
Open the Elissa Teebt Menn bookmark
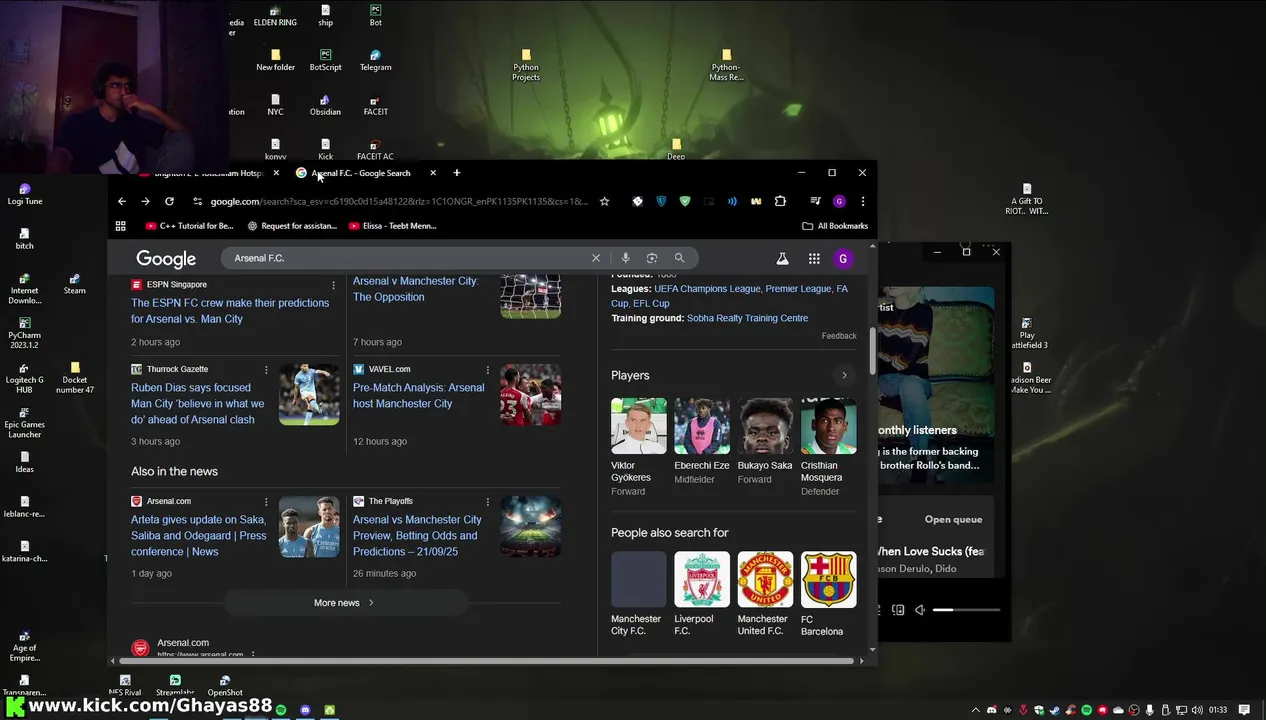pyautogui.click(x=393, y=226)
